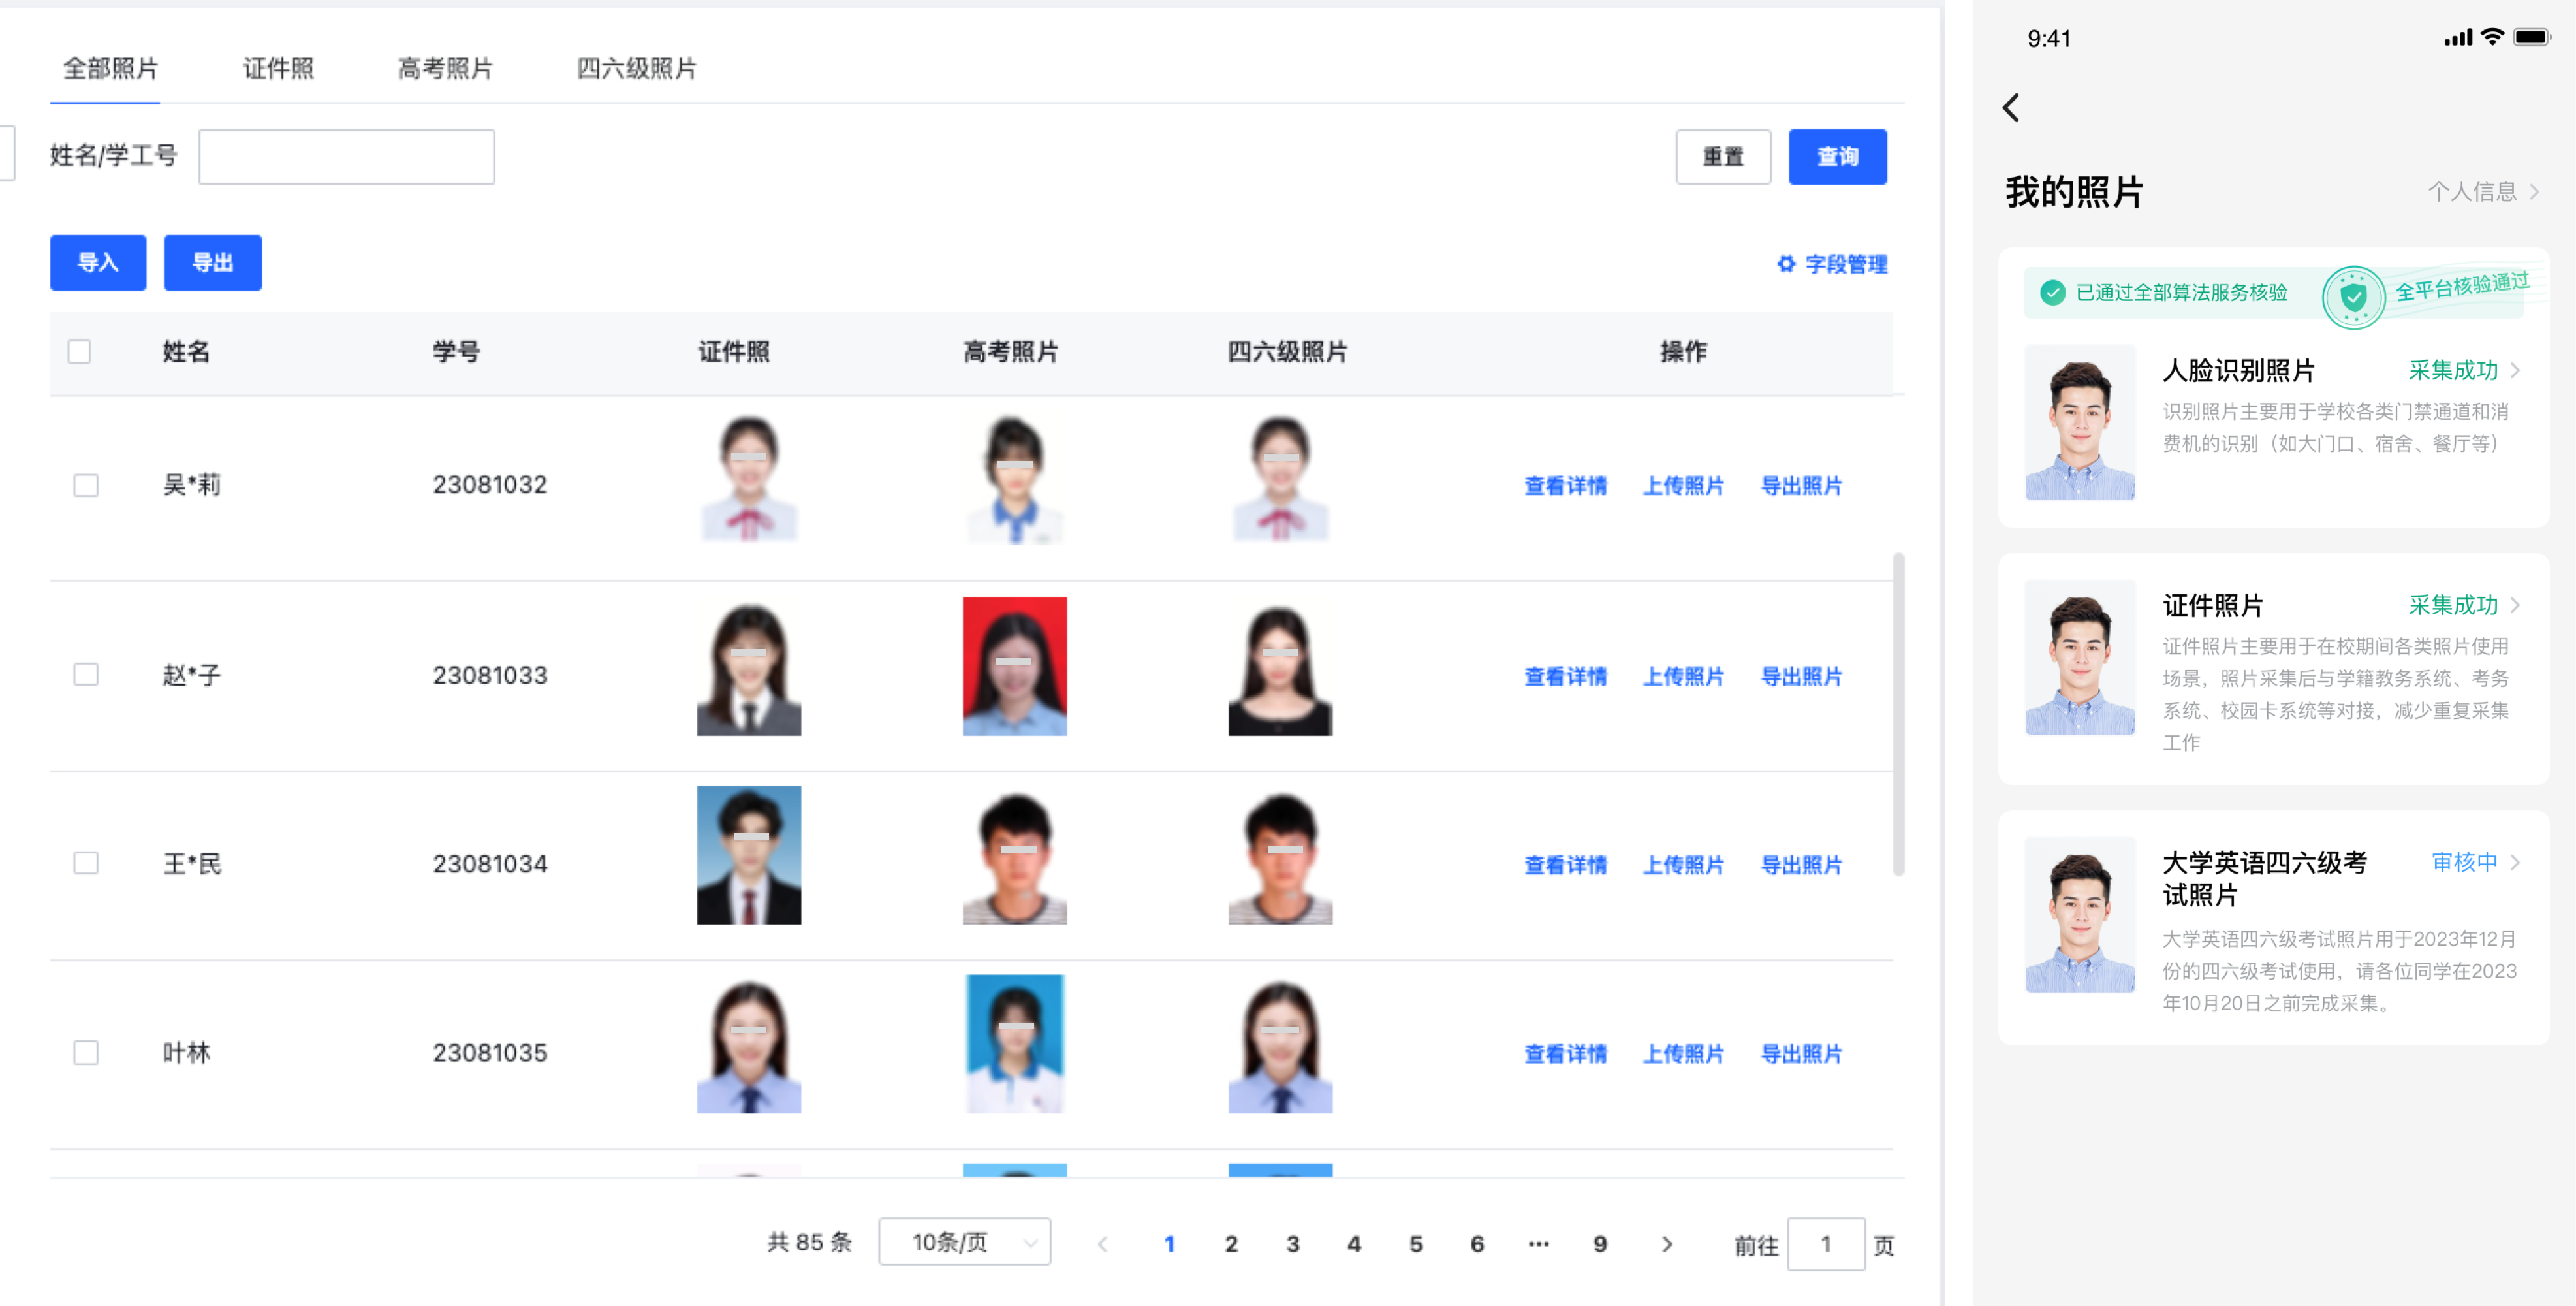Go to next page with the right arrow

point(1667,1244)
